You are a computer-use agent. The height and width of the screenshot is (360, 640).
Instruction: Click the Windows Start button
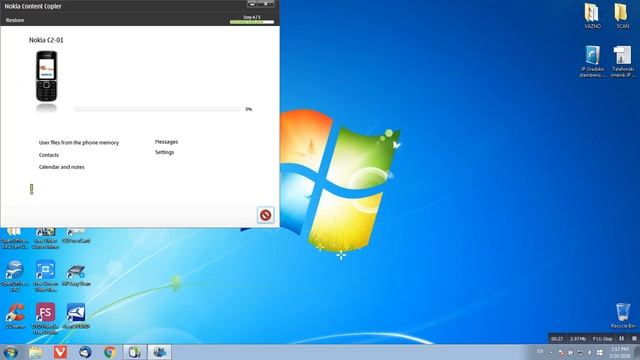click(x=11, y=352)
